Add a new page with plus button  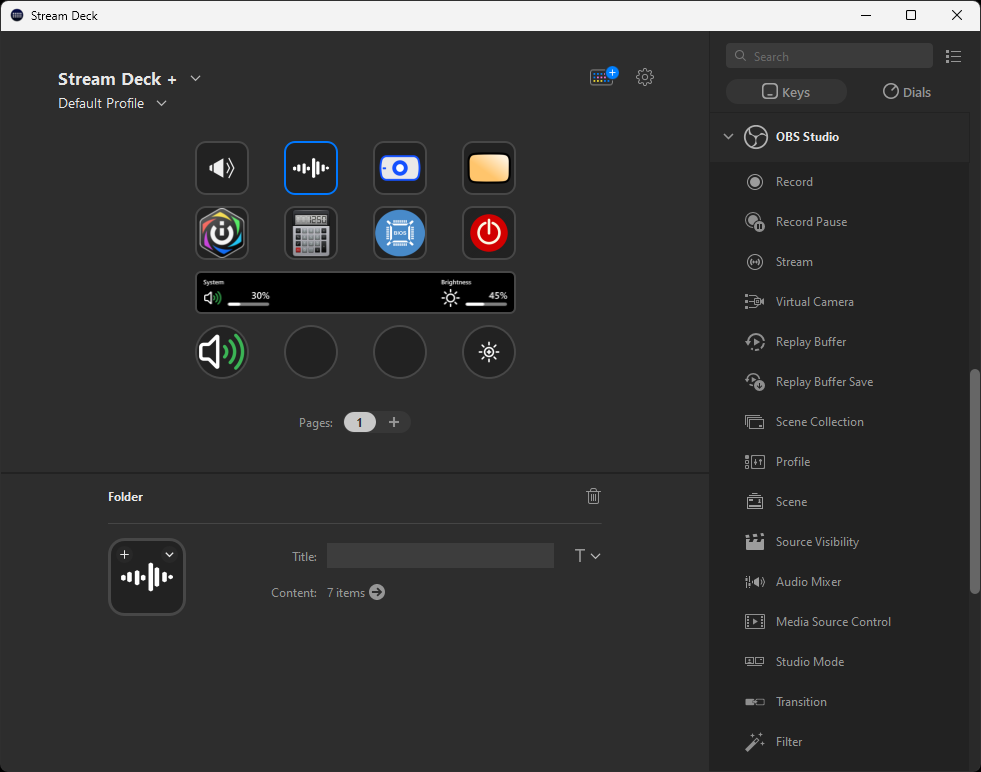[394, 422]
